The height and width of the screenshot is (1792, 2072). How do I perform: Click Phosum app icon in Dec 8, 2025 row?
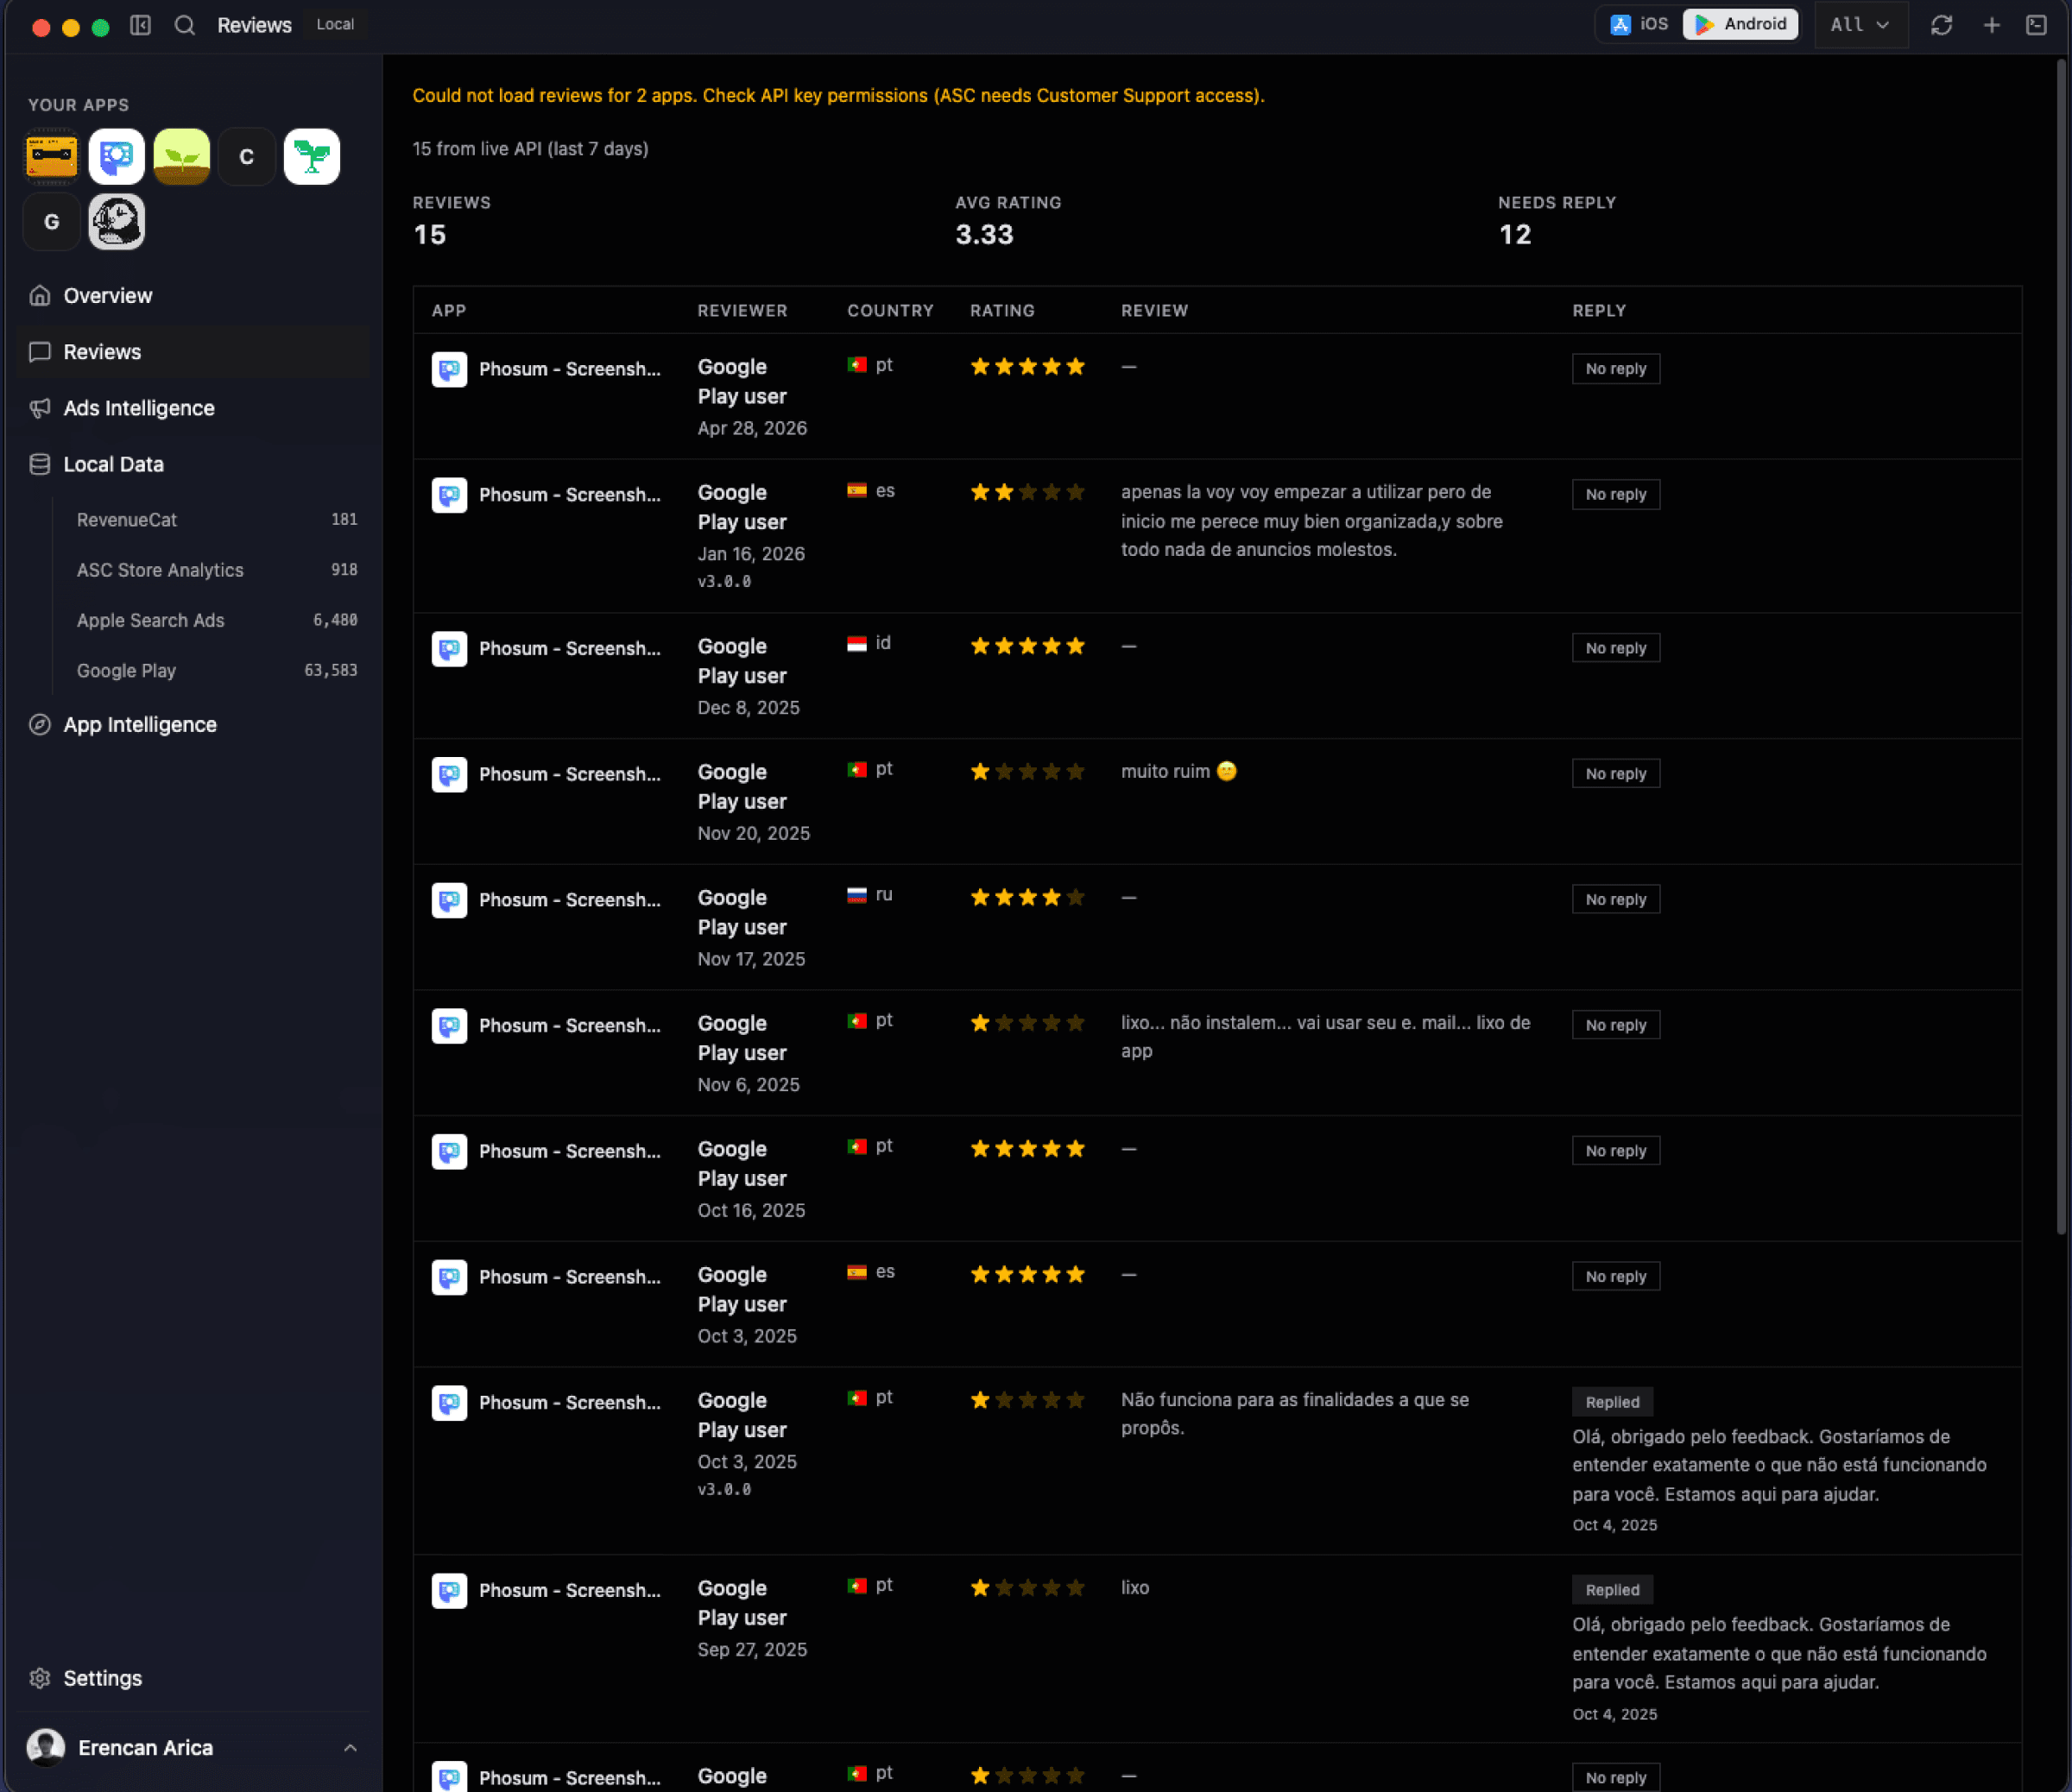coord(449,649)
